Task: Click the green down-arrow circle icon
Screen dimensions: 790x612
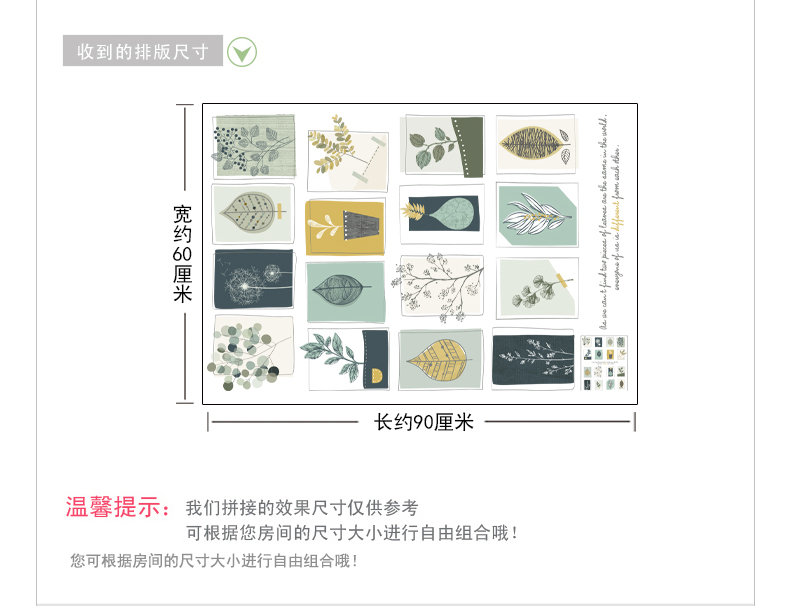Action: [x=242, y=52]
